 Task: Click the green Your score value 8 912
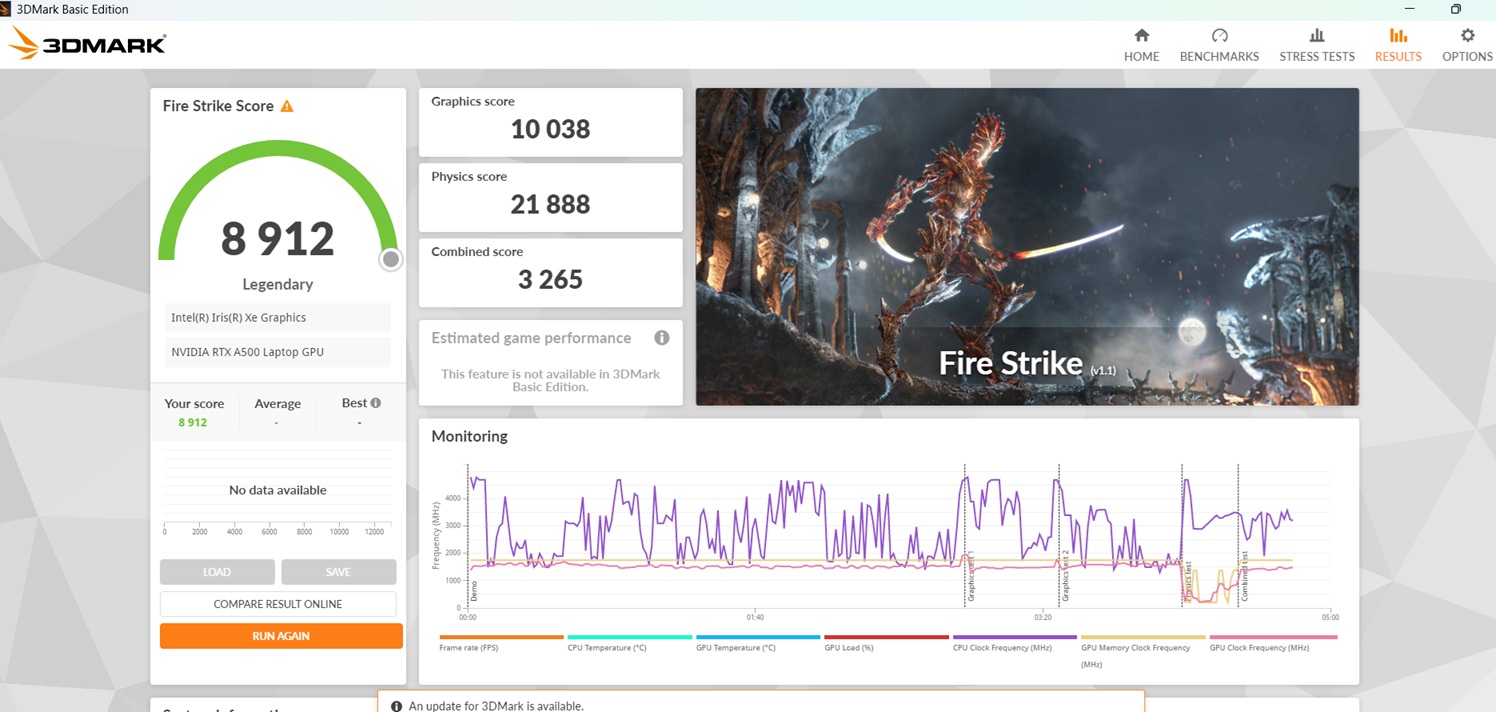coord(193,422)
